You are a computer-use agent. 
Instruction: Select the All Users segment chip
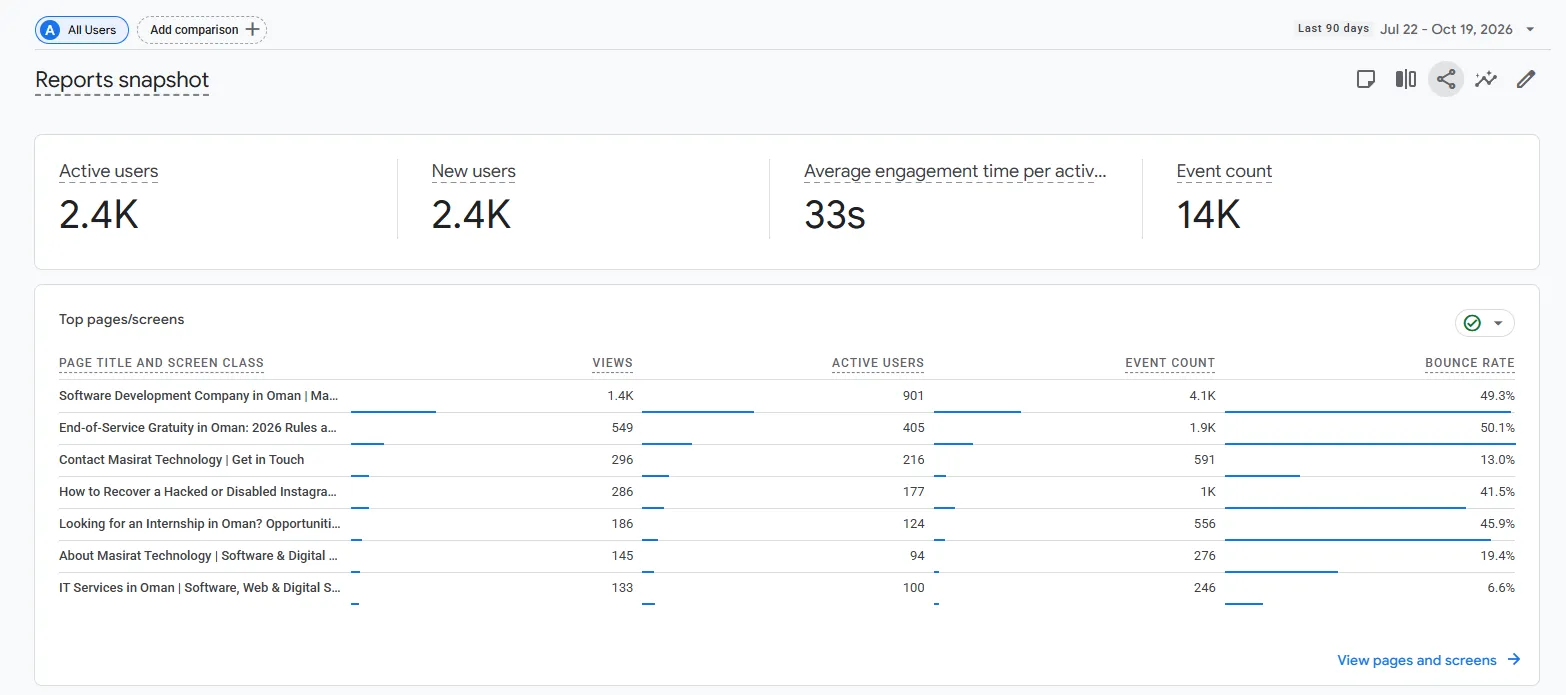tap(82, 30)
